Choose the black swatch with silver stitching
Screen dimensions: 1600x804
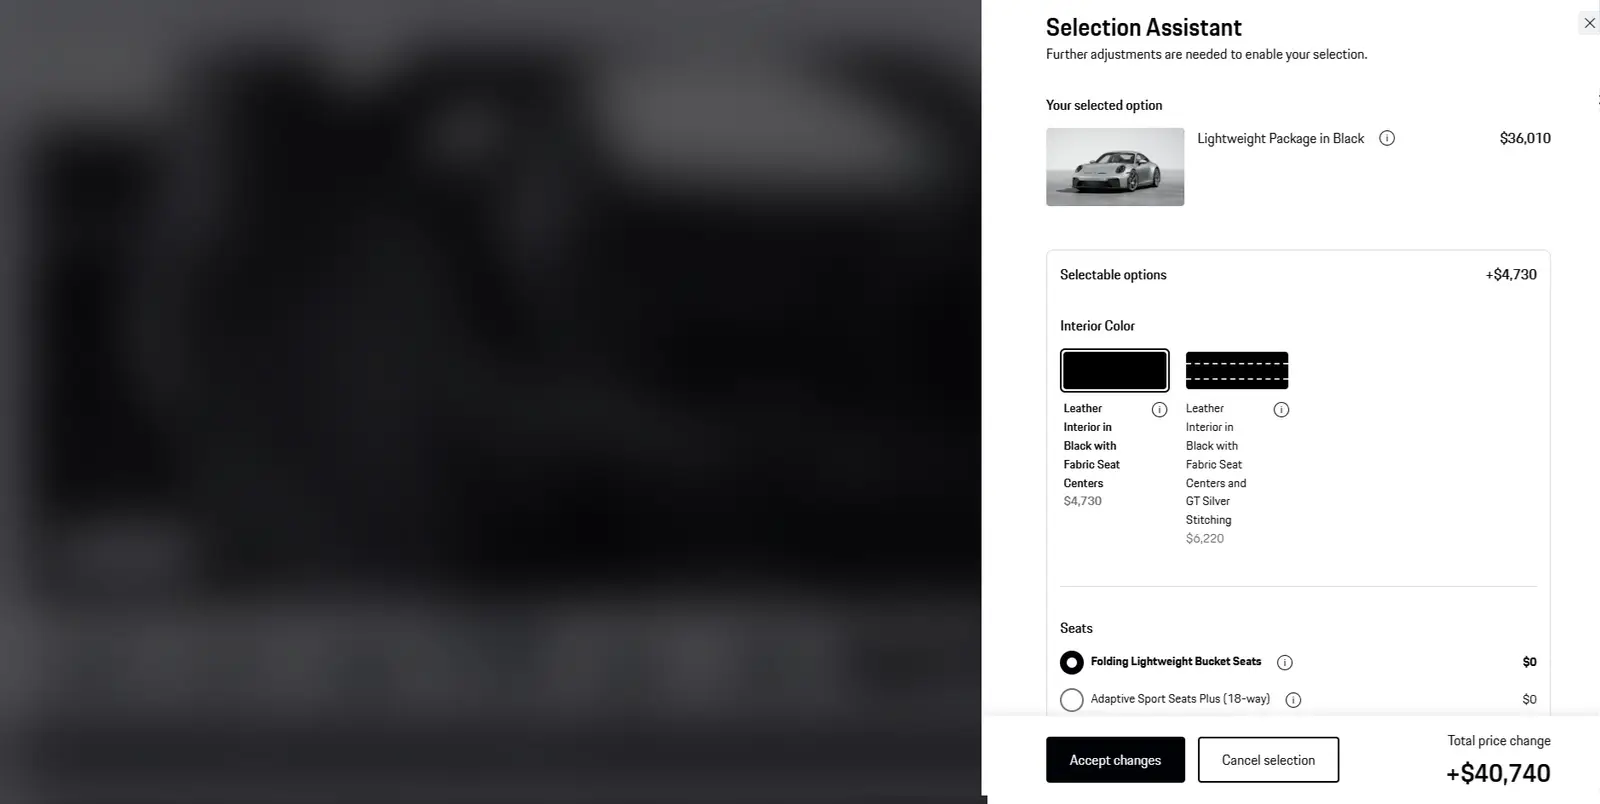[x=1237, y=370]
